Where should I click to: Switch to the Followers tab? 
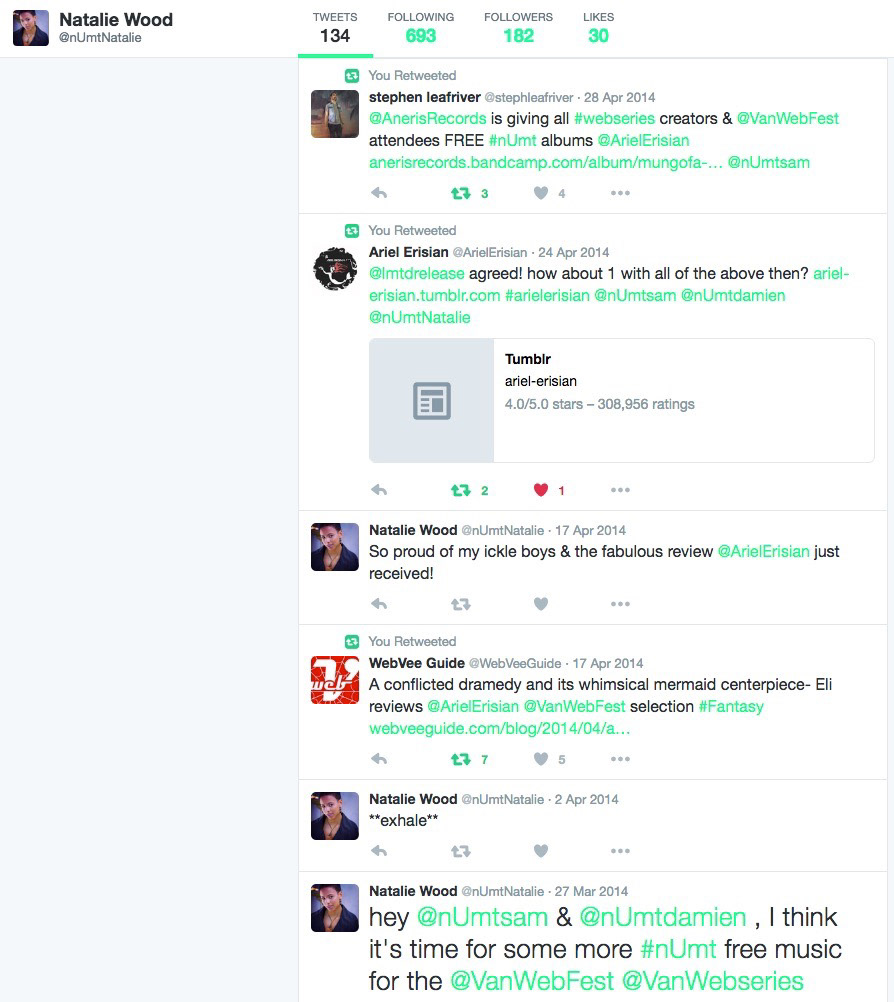(518, 28)
